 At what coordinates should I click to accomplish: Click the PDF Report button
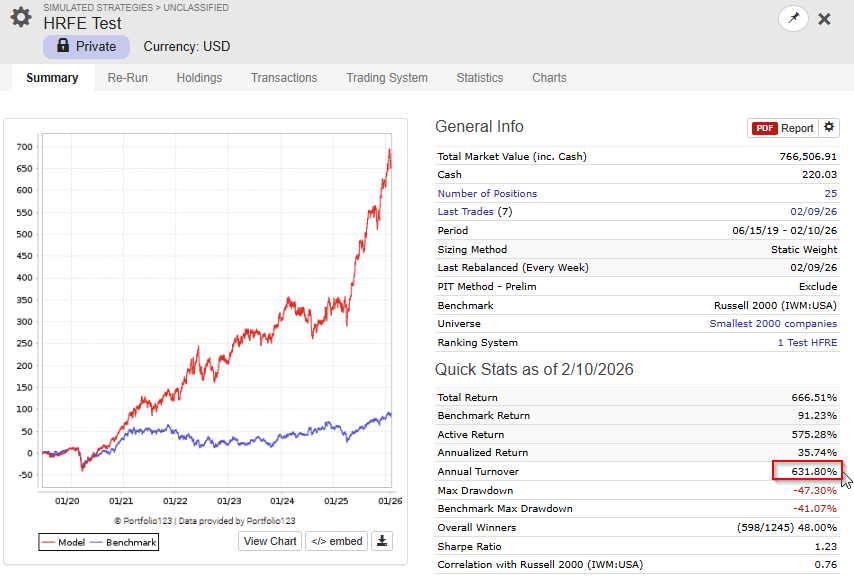(x=783, y=128)
